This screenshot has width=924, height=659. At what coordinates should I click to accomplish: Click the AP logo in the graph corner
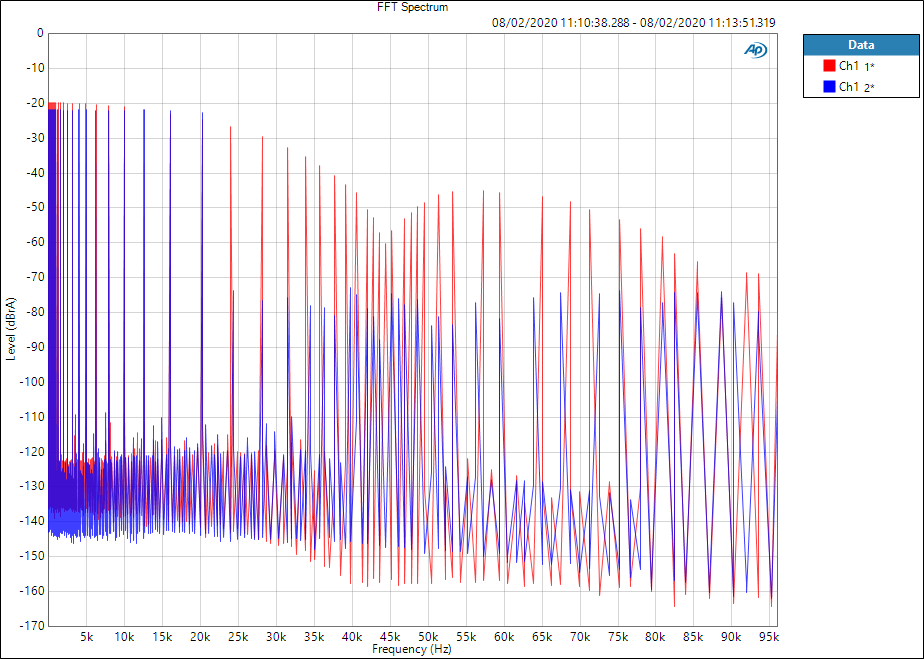[755, 50]
